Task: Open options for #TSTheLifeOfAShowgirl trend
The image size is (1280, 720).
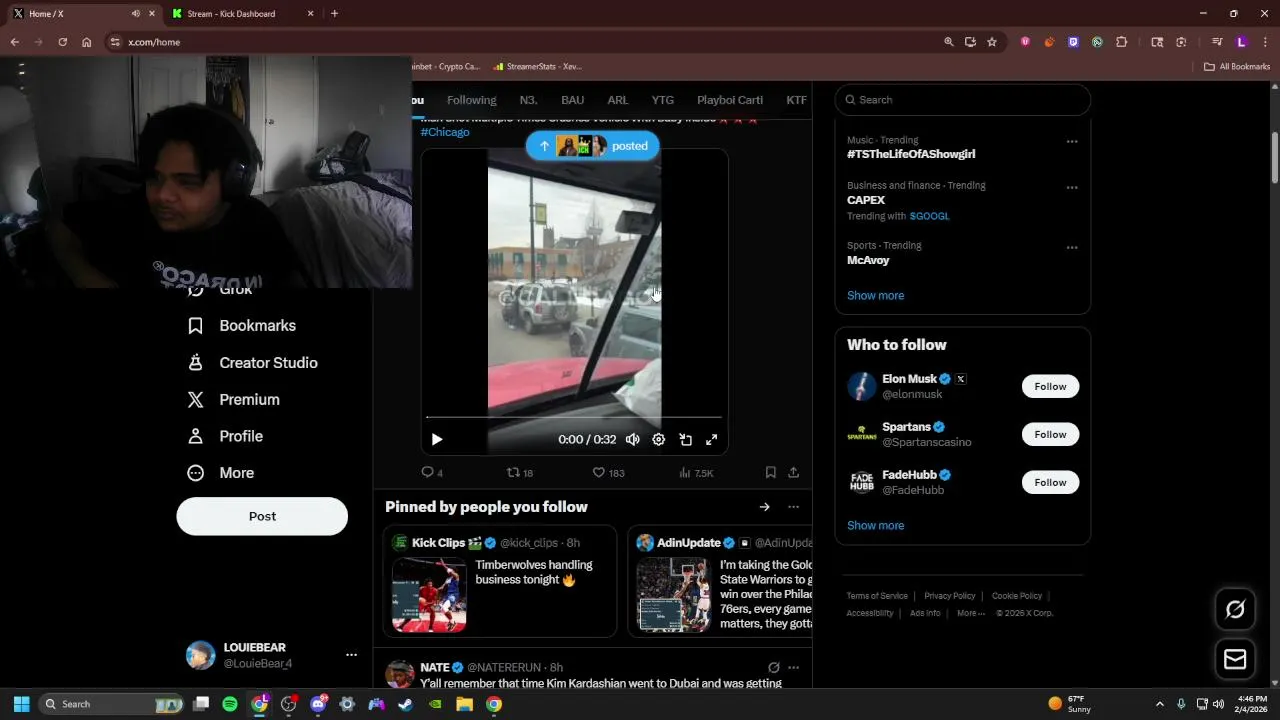Action: click(1072, 141)
